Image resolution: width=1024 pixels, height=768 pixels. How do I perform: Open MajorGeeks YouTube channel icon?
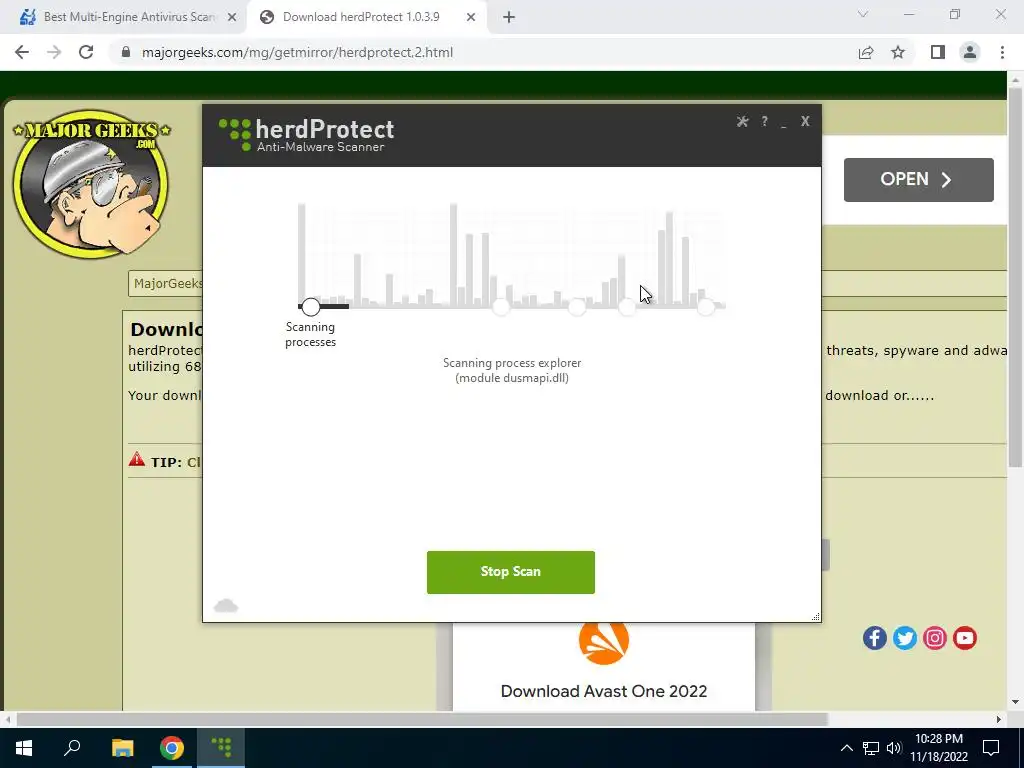(x=965, y=638)
